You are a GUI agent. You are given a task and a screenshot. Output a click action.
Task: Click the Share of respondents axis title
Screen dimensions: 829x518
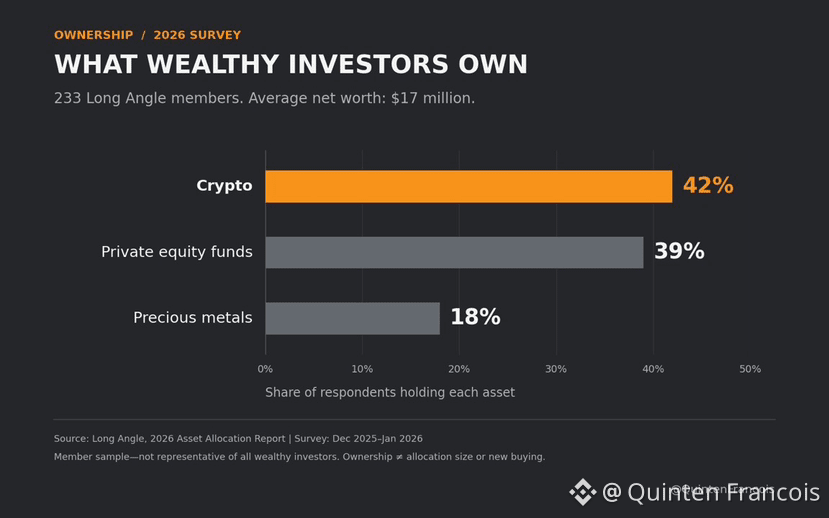pyautogui.click(x=390, y=393)
